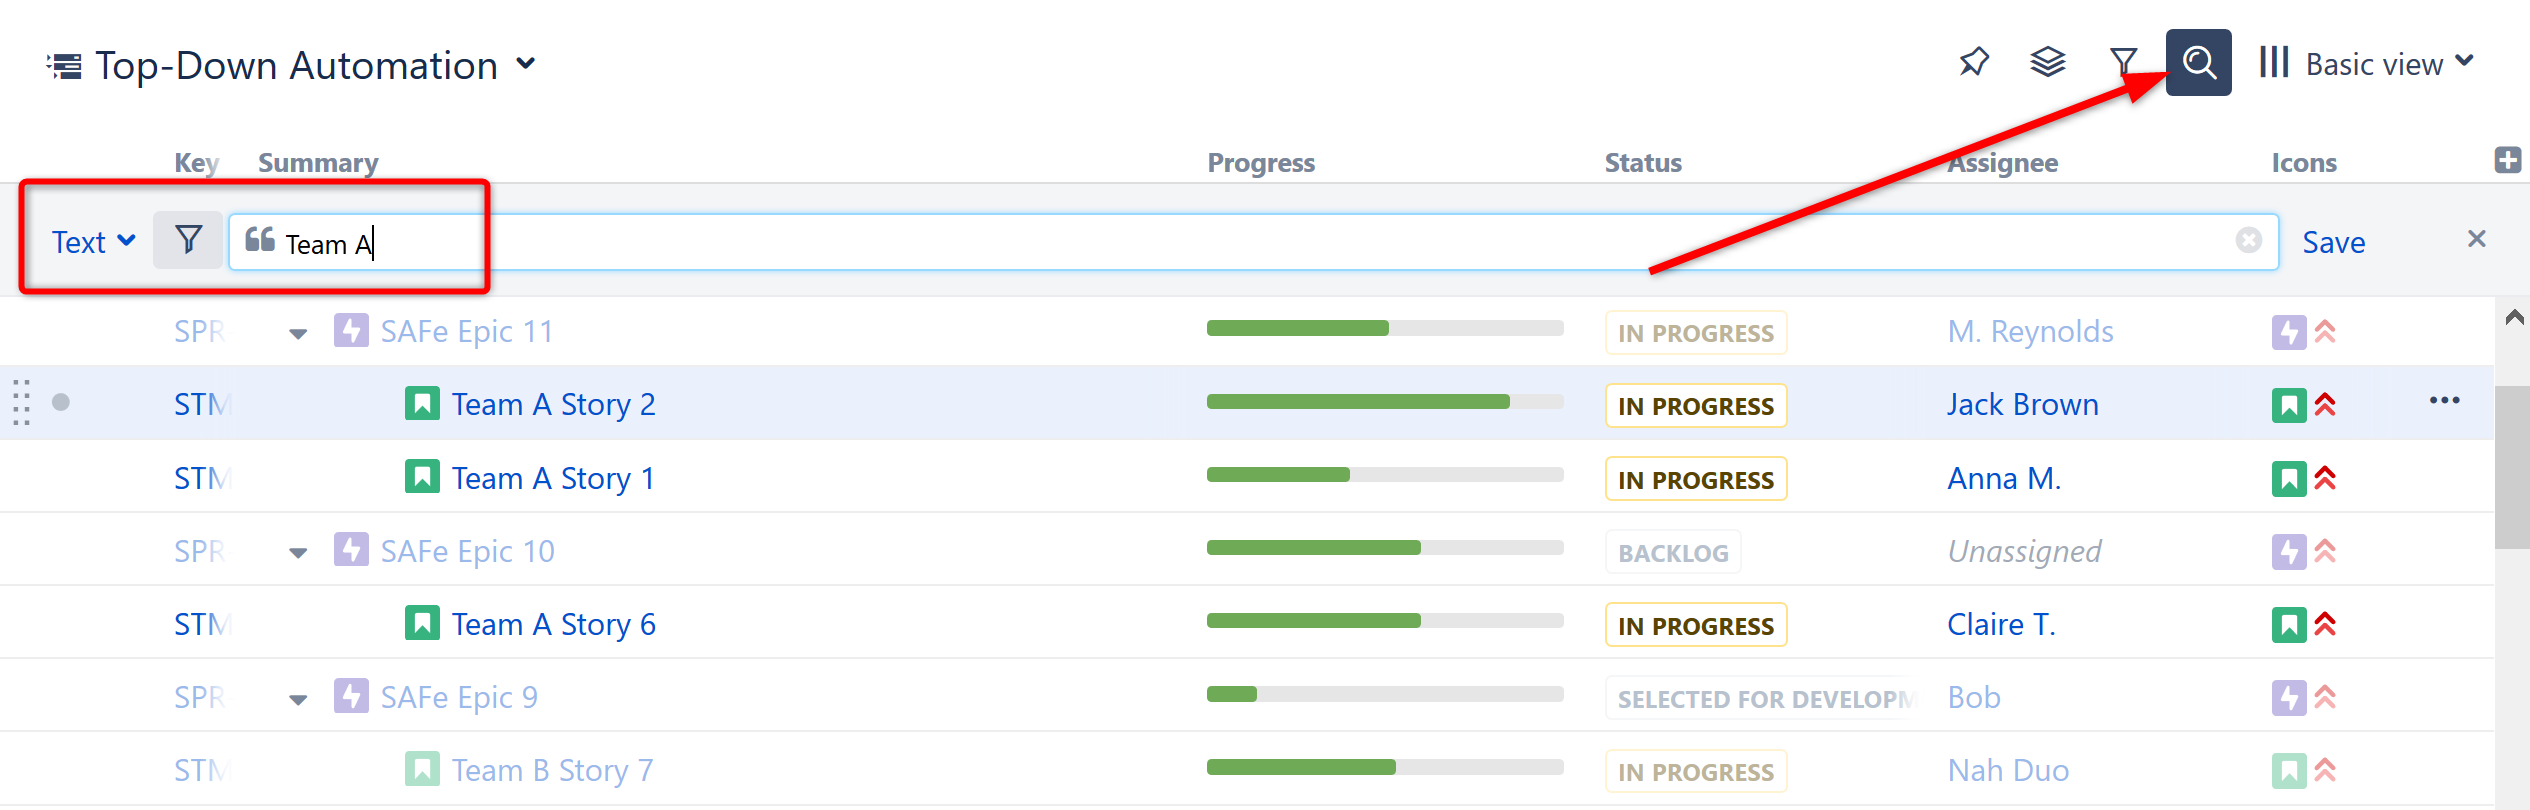This screenshot has height=810, width=2530.
Task: Click the Icons column story icon for Team A Story 6
Action: tap(2289, 625)
